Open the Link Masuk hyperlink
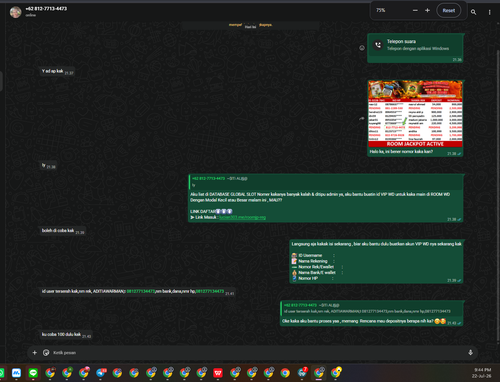Image resolution: width=500 pixels, height=382 pixels. [242, 217]
